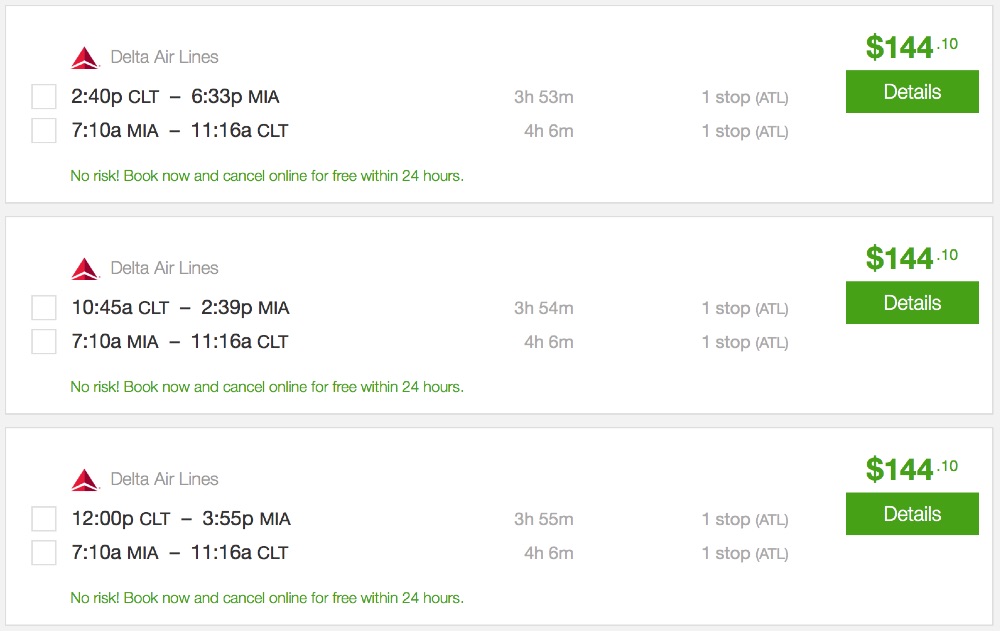1000x631 pixels.
Task: Click the free cancel notice in second card
Action: click(x=267, y=387)
